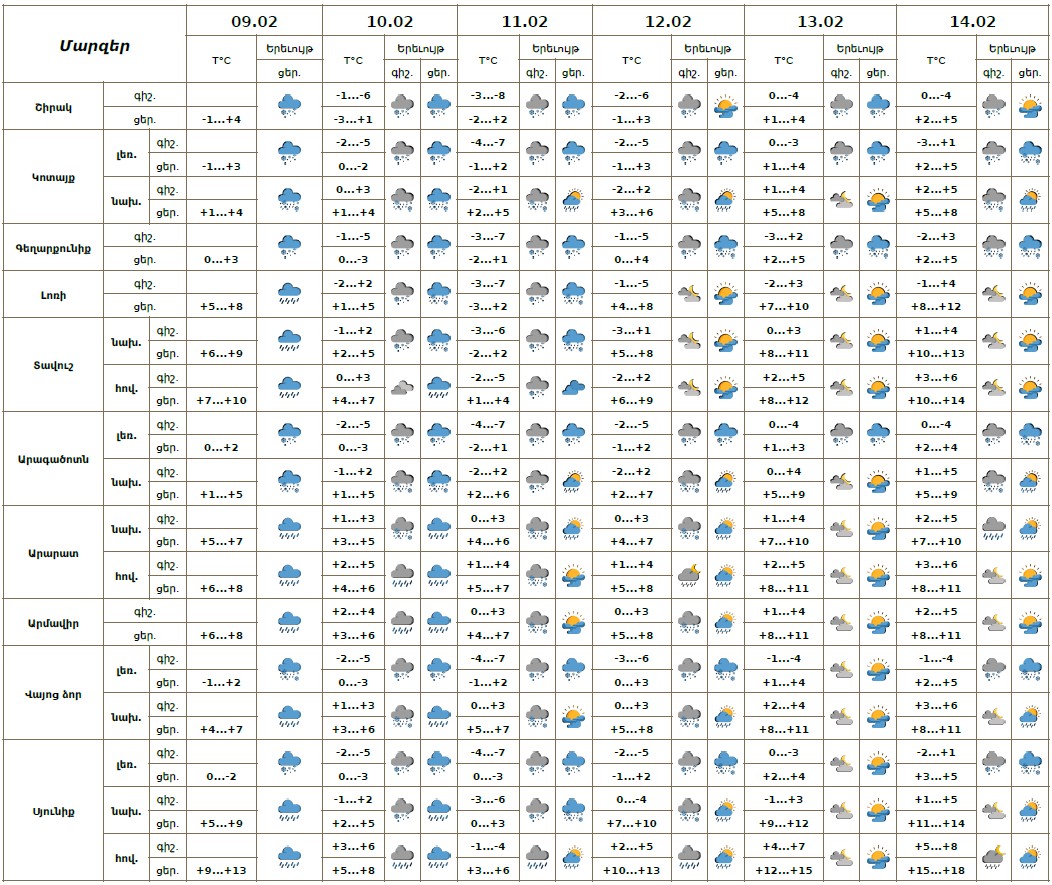Viewport: 1052px width, 885px height.
Task: Select the 14.02 date column header
Action: point(972,21)
